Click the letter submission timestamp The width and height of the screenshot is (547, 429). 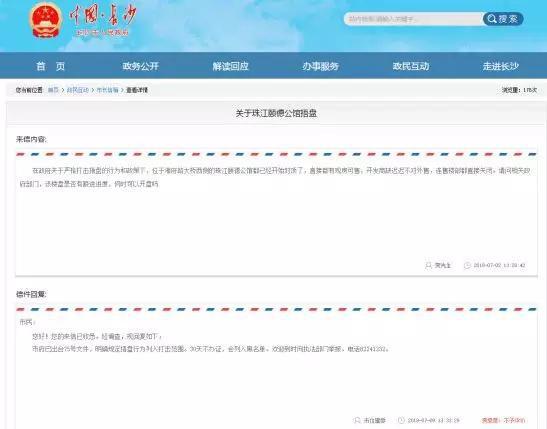pyautogui.click(x=500, y=266)
